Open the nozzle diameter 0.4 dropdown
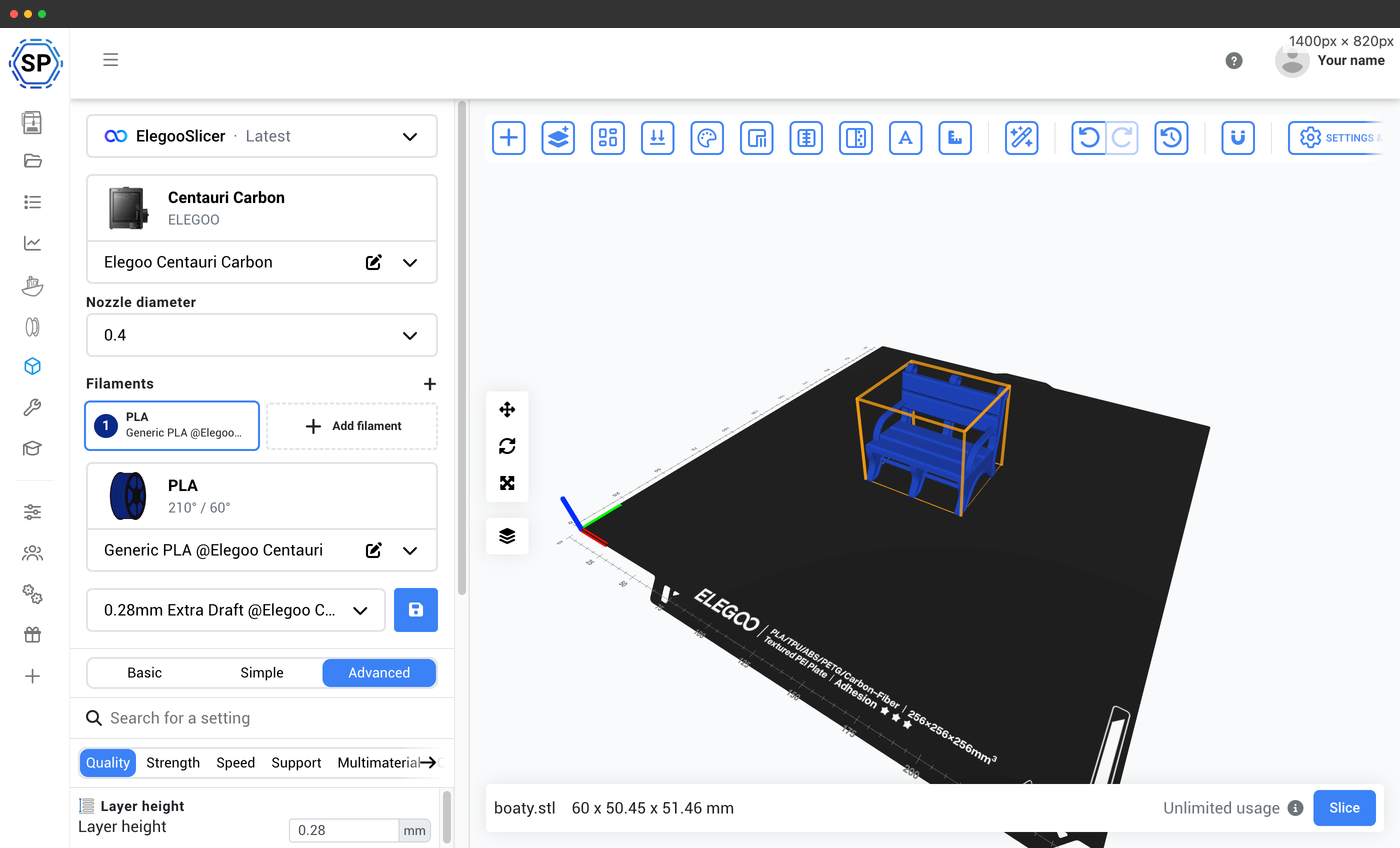This screenshot has width=1400, height=848. click(x=262, y=335)
